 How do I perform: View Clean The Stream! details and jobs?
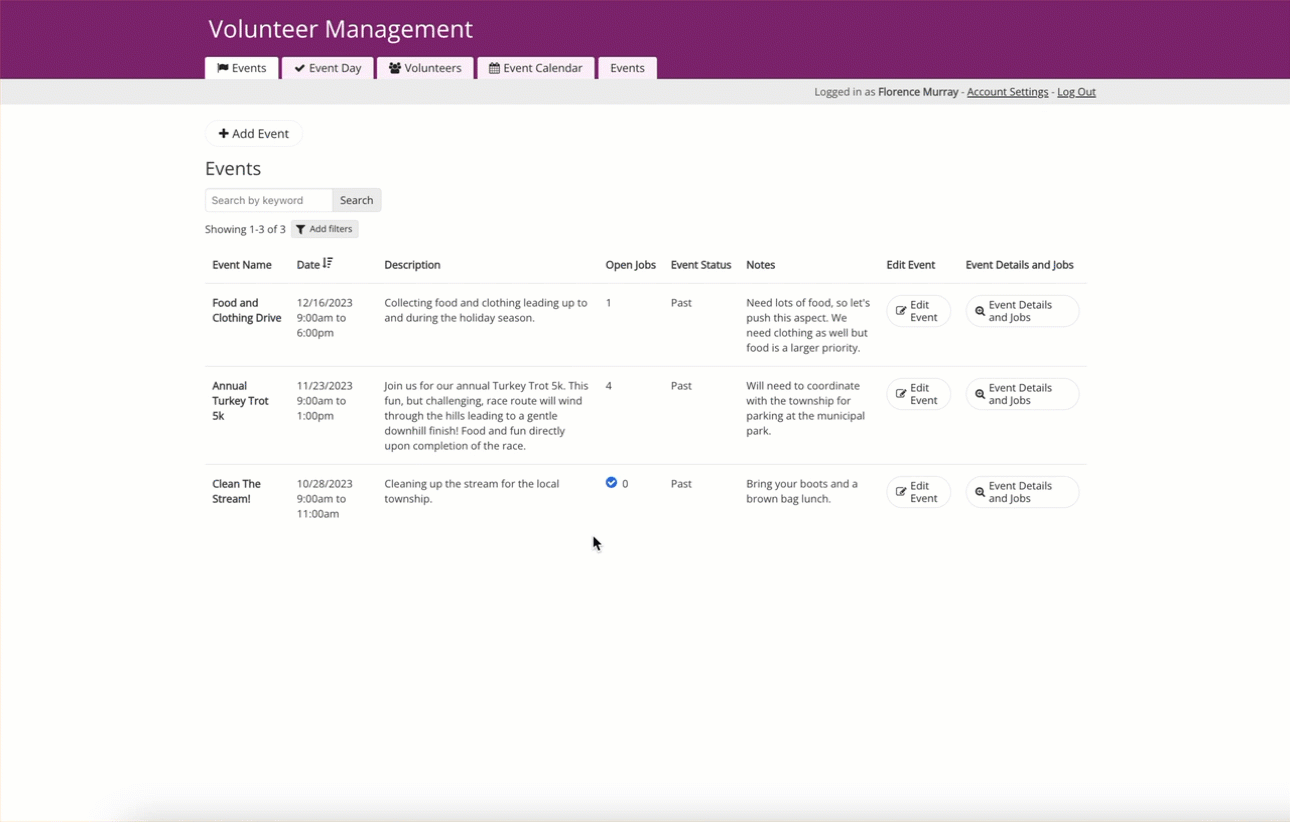[x=1021, y=492]
